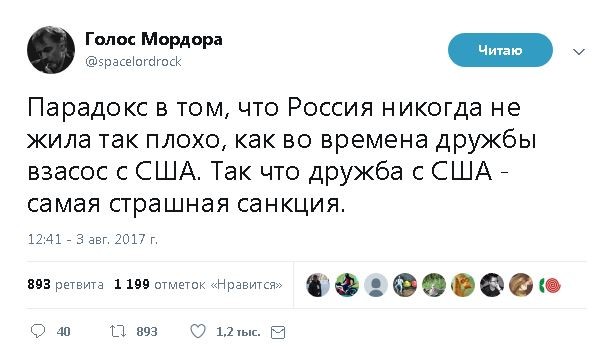This screenshot has height=364, width=612.
Task: View the 1 199 отметок «Нравится» list
Action: pos(198,284)
